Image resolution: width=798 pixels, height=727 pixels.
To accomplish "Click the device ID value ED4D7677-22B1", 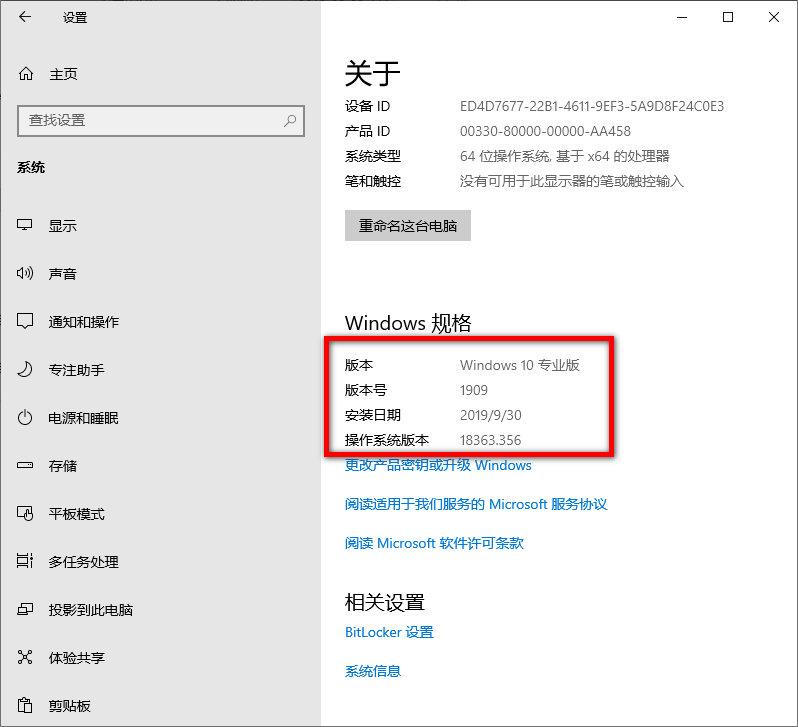I will click(592, 106).
